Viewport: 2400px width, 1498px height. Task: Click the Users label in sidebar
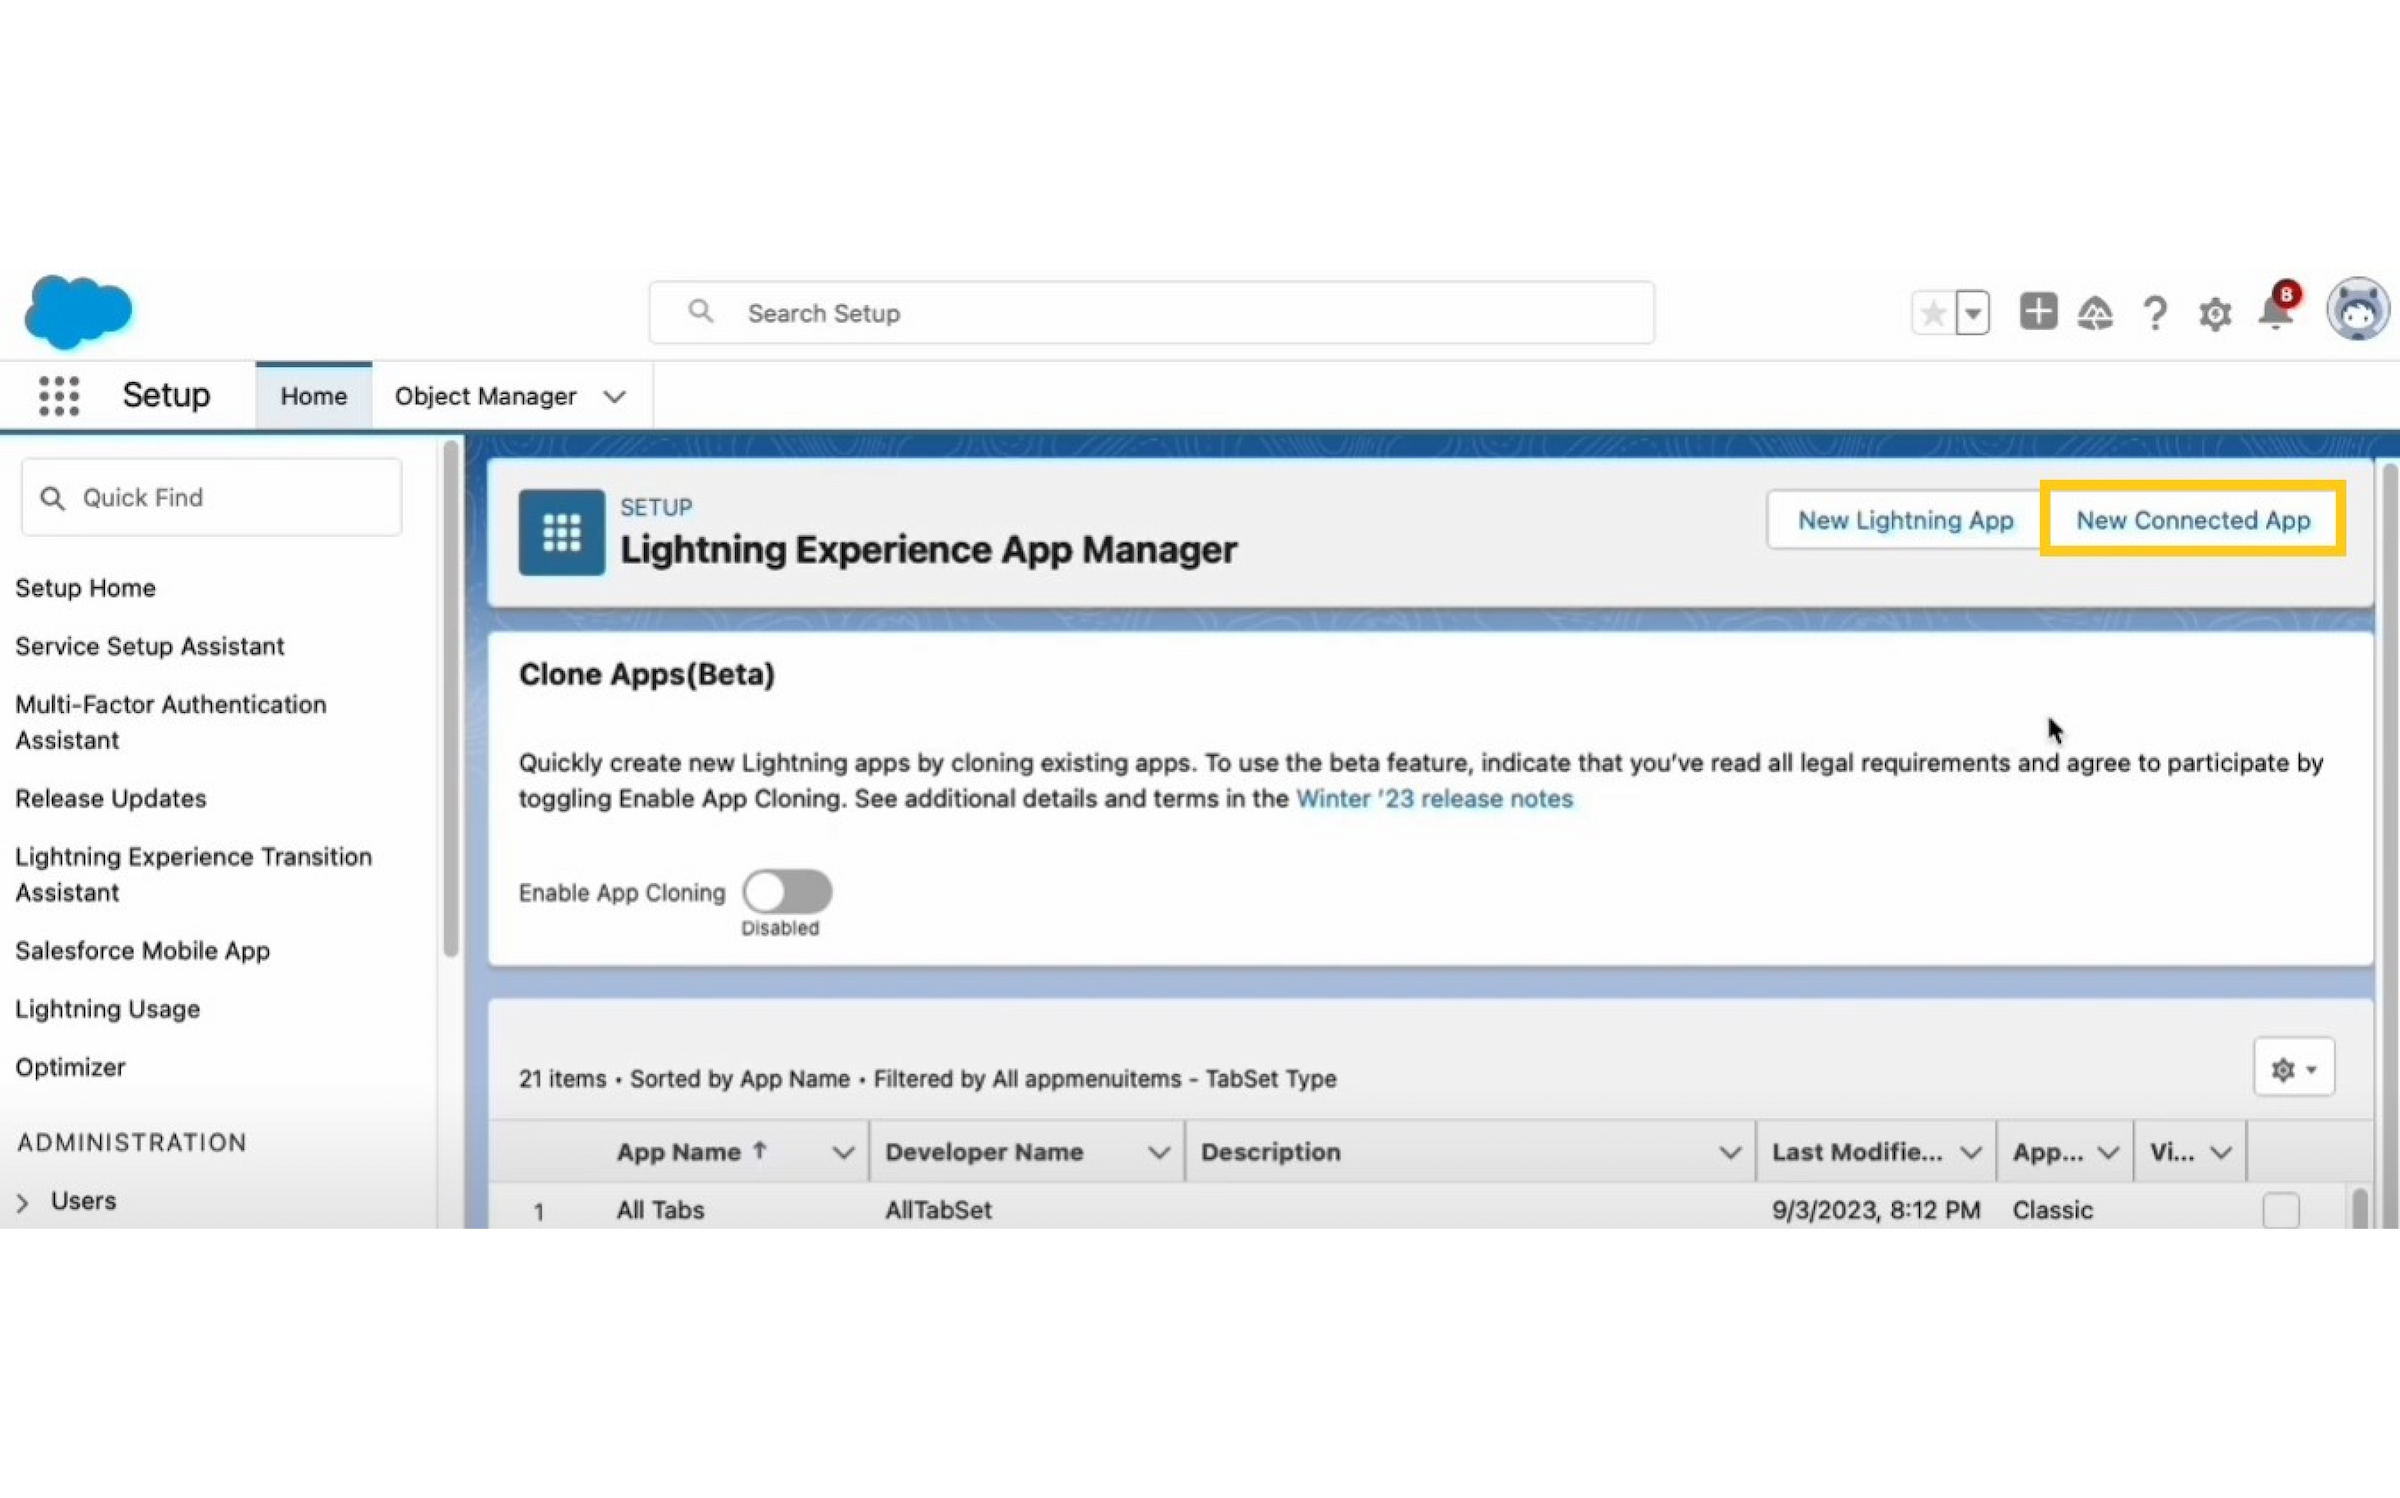point(84,1201)
